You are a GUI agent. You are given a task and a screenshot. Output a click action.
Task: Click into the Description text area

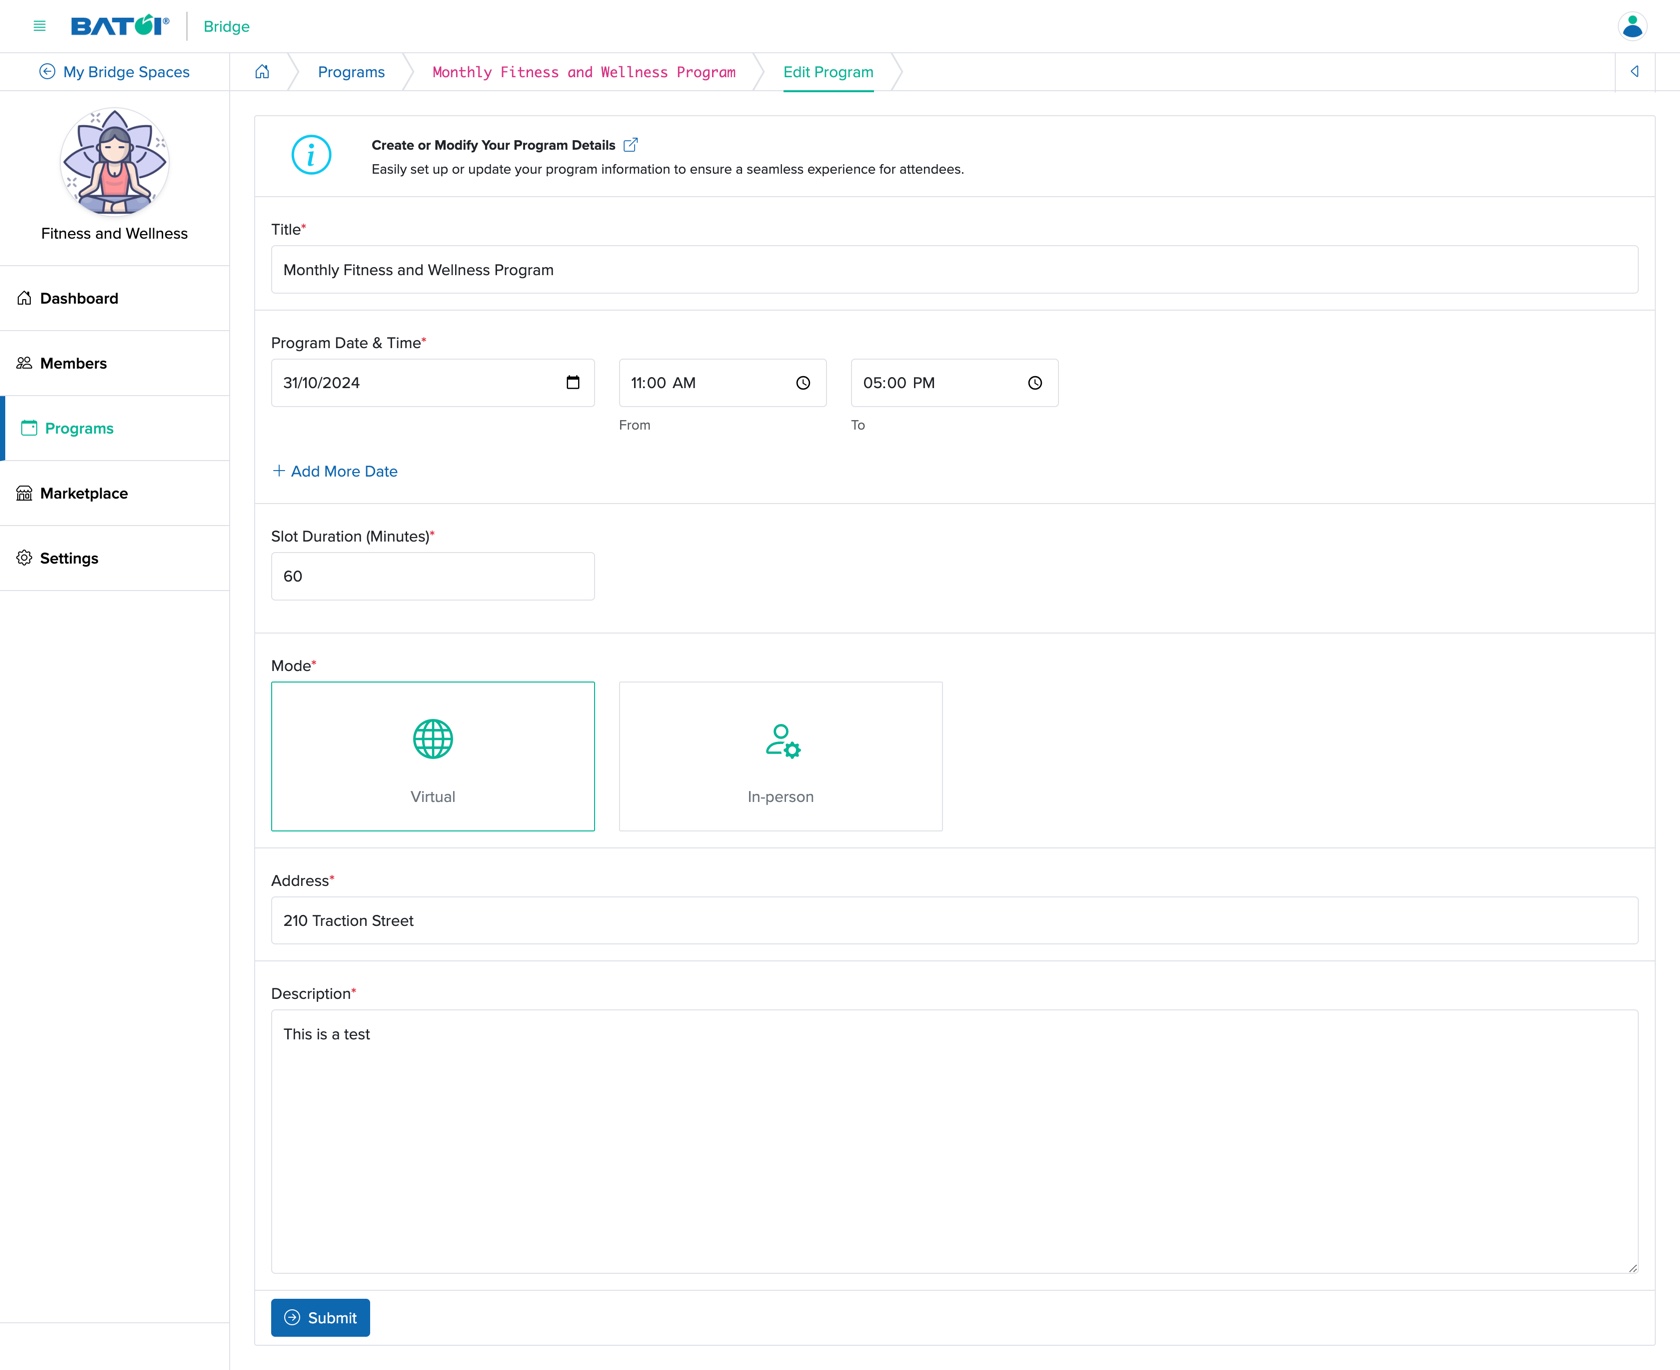pyautogui.click(x=954, y=1141)
